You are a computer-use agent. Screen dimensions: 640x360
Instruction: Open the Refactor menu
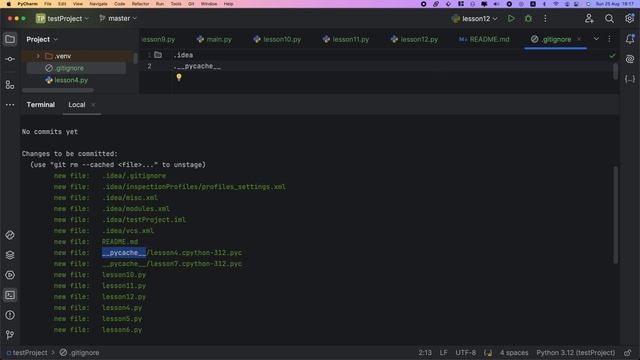click(x=140, y=4)
